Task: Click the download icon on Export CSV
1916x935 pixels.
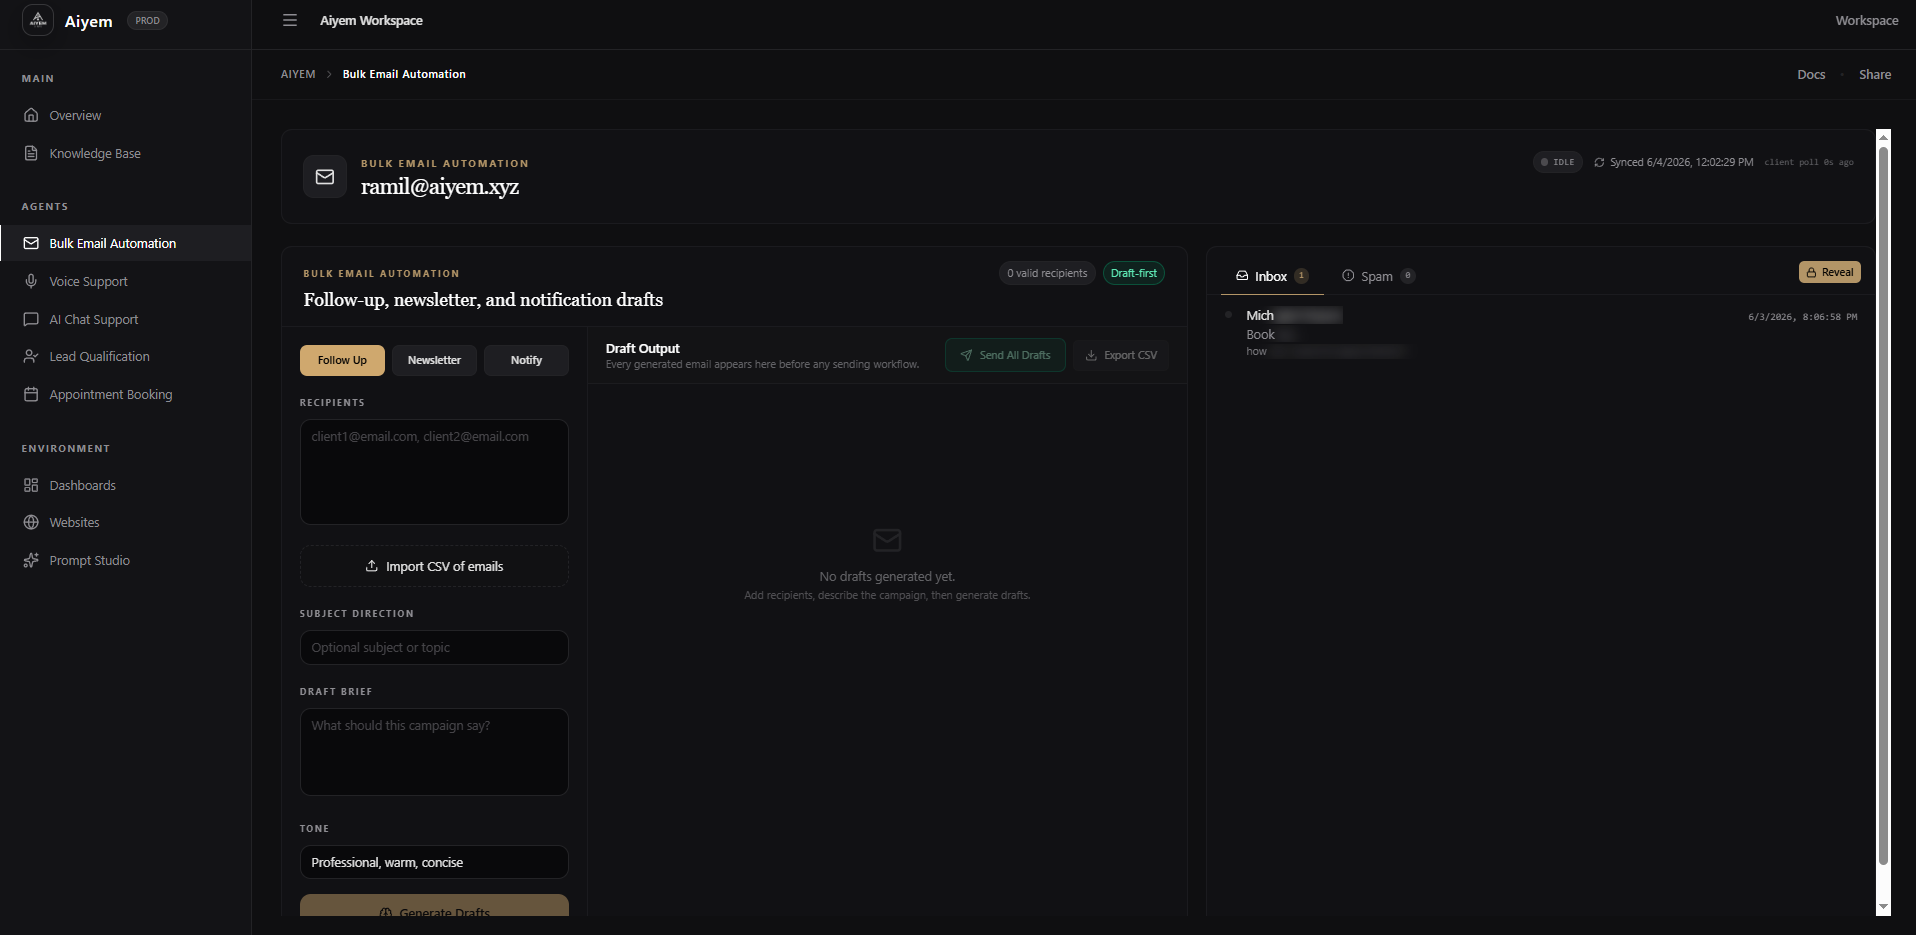Action: click(1091, 355)
